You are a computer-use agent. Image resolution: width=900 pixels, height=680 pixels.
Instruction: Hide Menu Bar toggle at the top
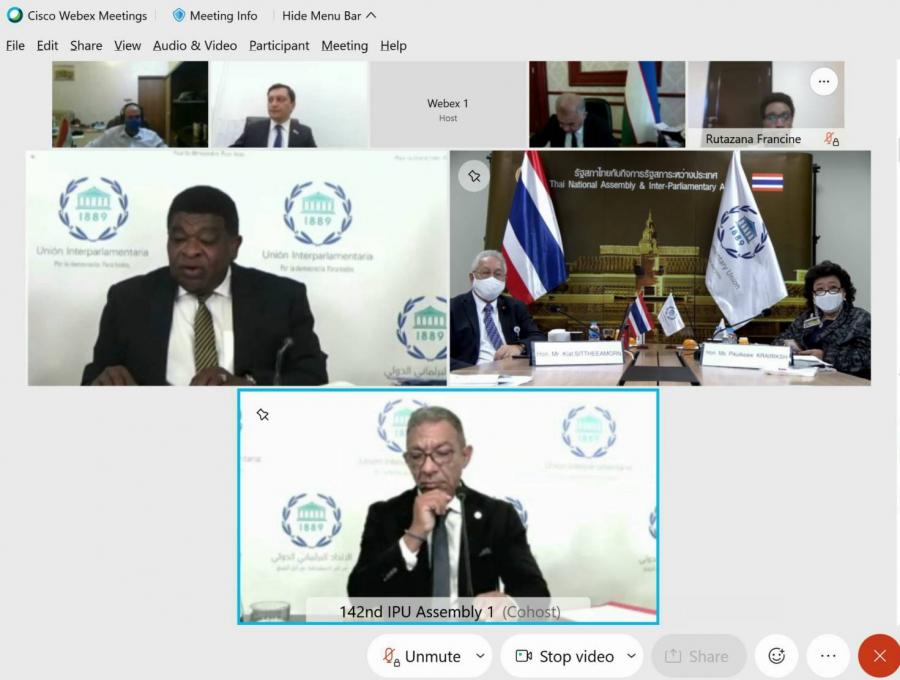[x=329, y=15]
